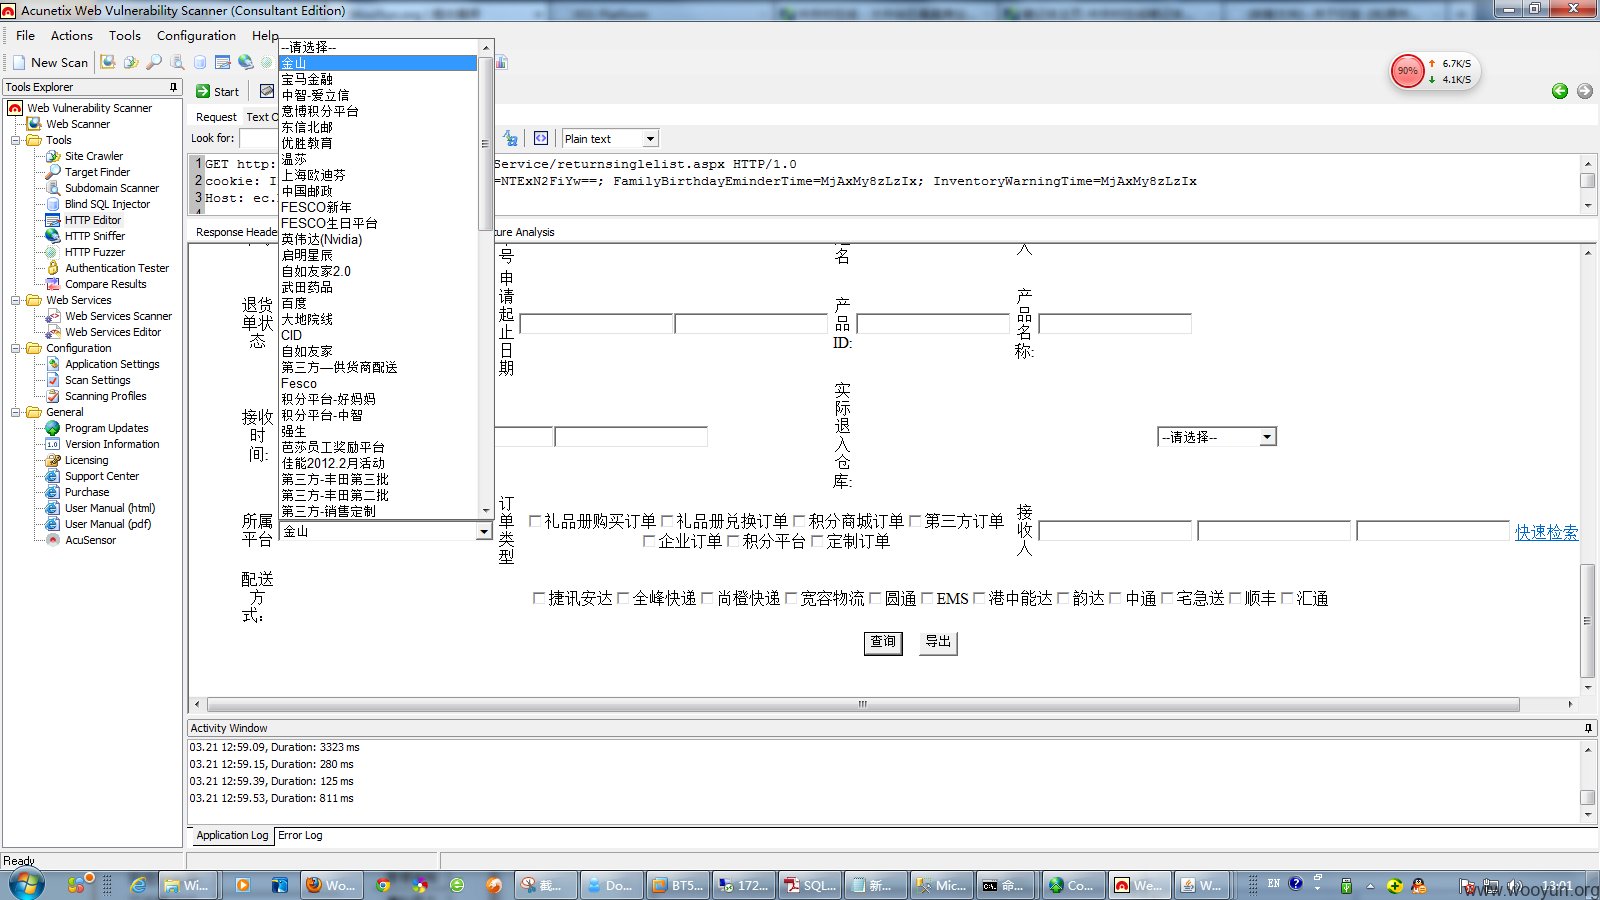Click the 快速检索 link
Viewport: 1600px width, 900px height.
coord(1546,532)
